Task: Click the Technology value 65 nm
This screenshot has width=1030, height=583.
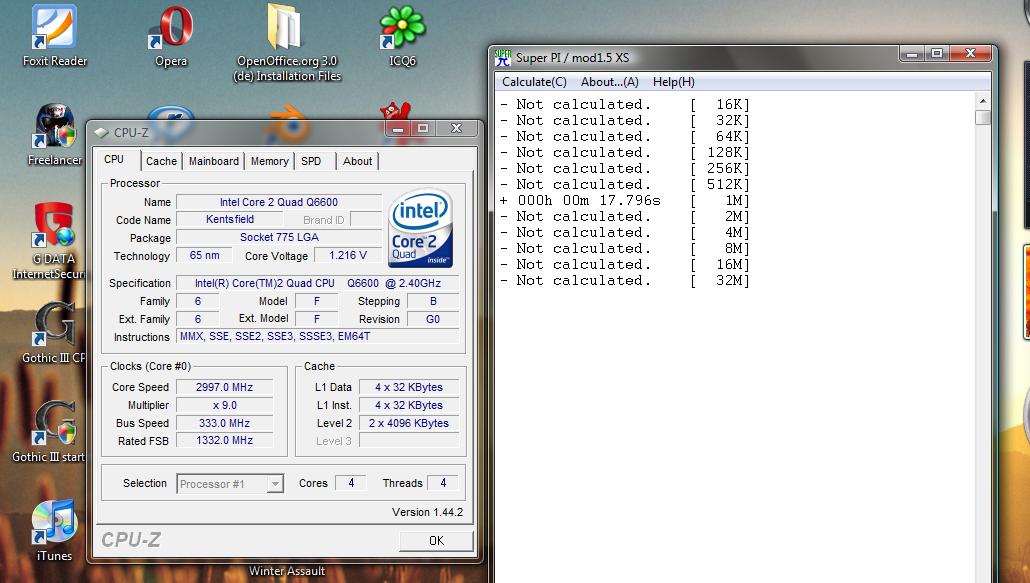Action: click(204, 255)
